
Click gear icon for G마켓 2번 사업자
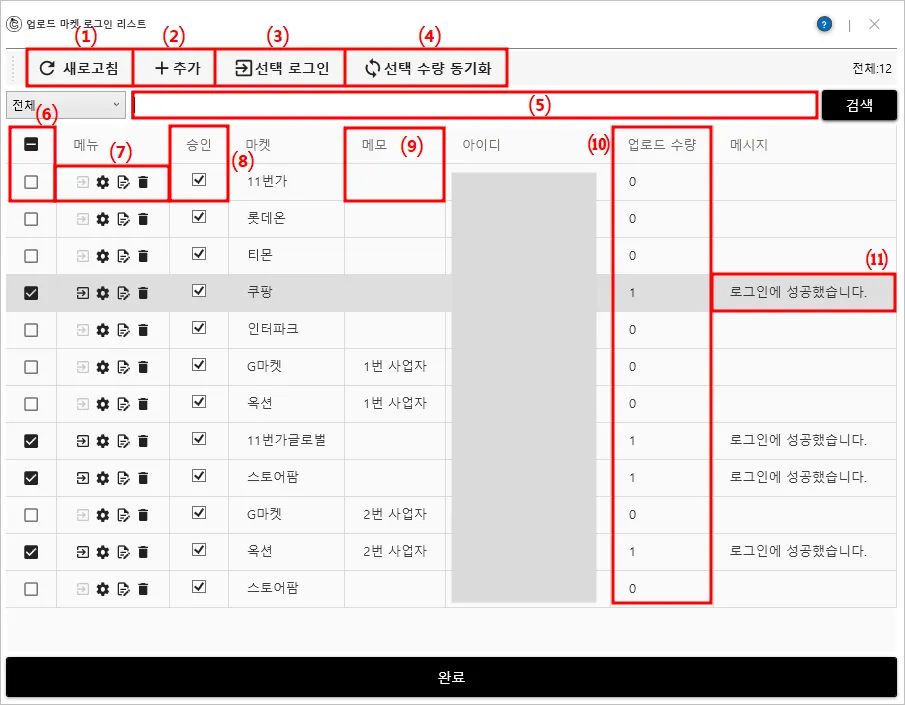pos(103,515)
